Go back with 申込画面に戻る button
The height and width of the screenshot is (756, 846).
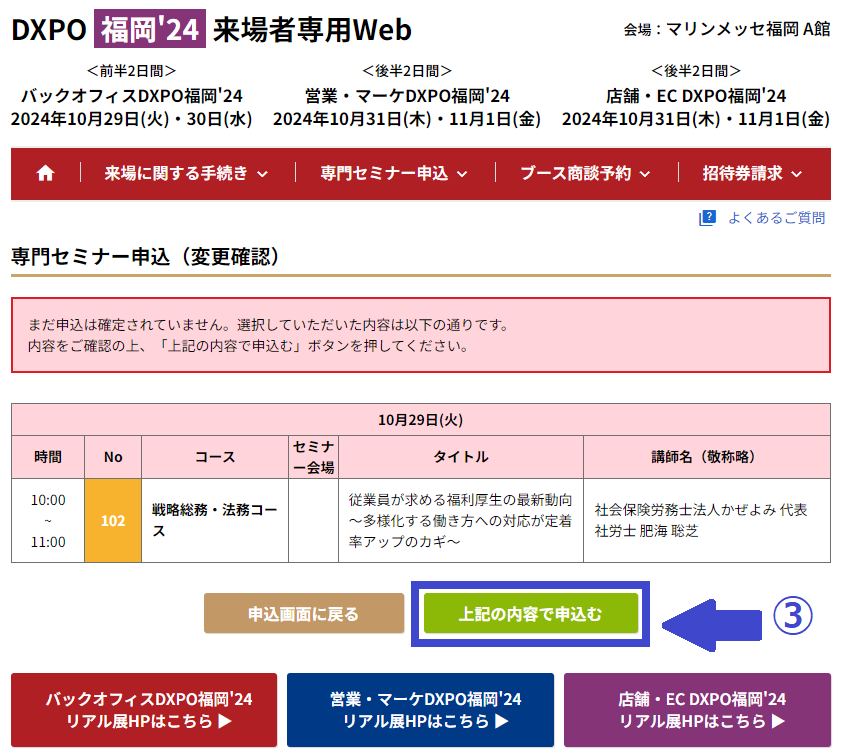coord(304,614)
